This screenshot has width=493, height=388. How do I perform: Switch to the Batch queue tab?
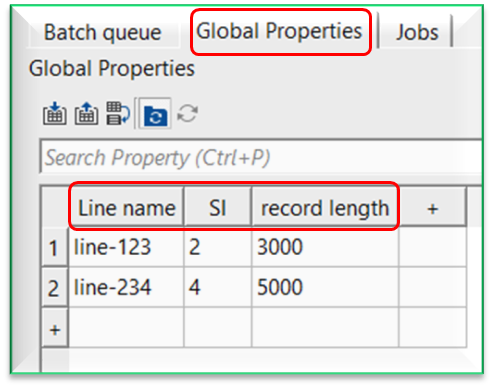103,33
